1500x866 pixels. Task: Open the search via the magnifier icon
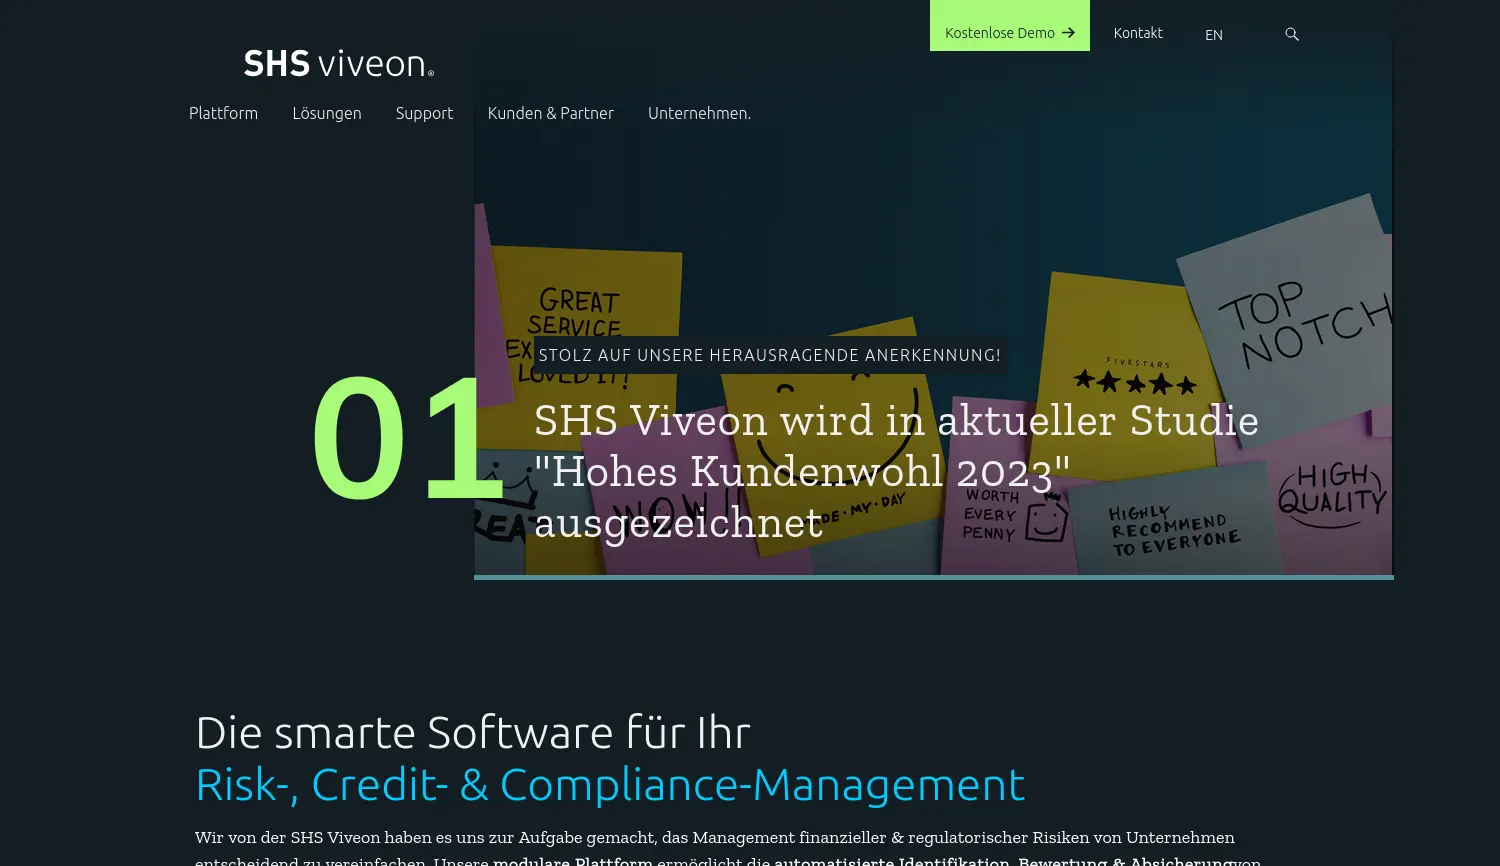(1291, 33)
